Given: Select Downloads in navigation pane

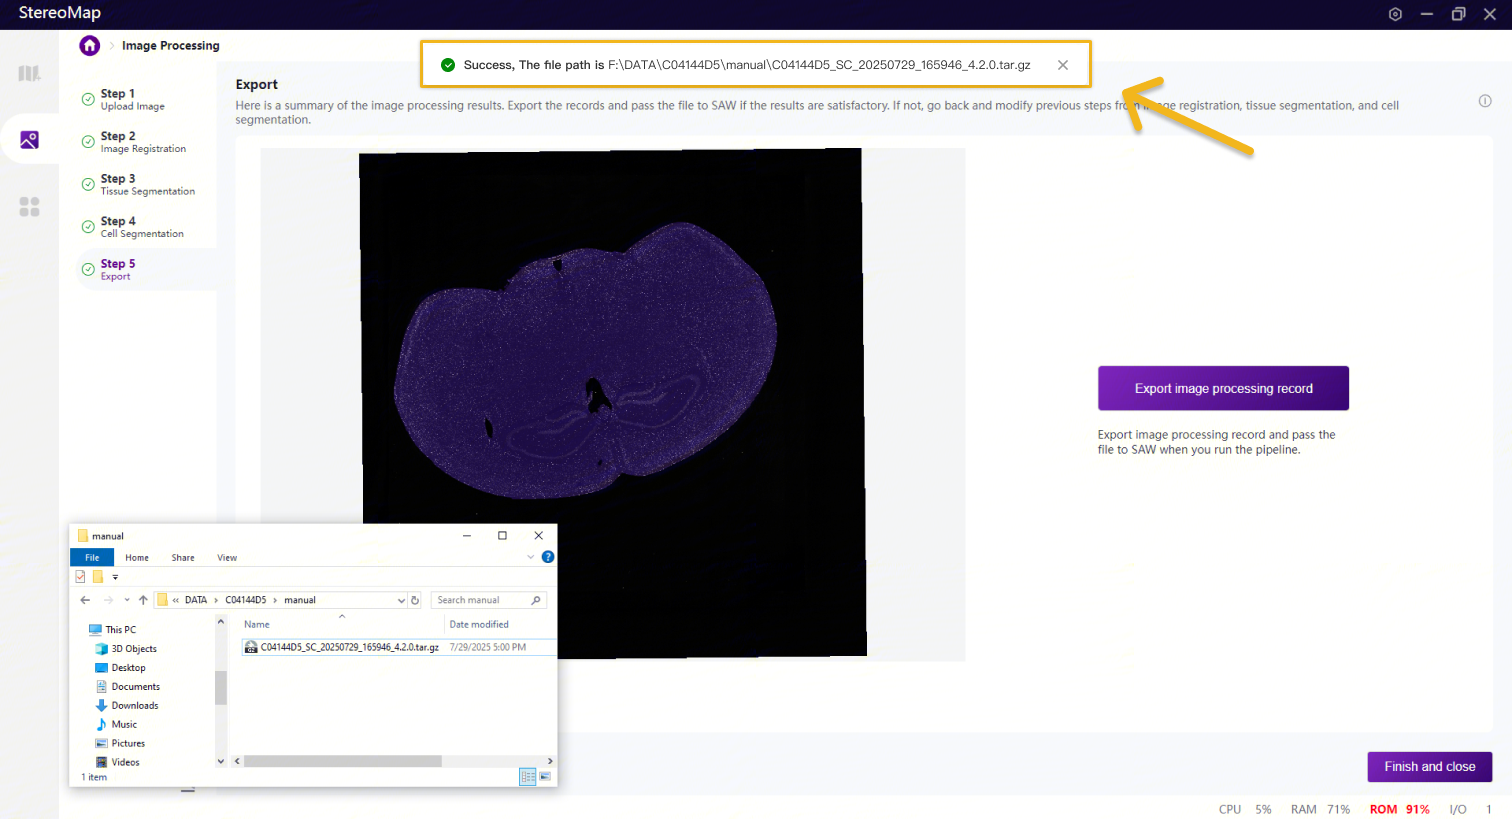Looking at the screenshot, I should (135, 706).
